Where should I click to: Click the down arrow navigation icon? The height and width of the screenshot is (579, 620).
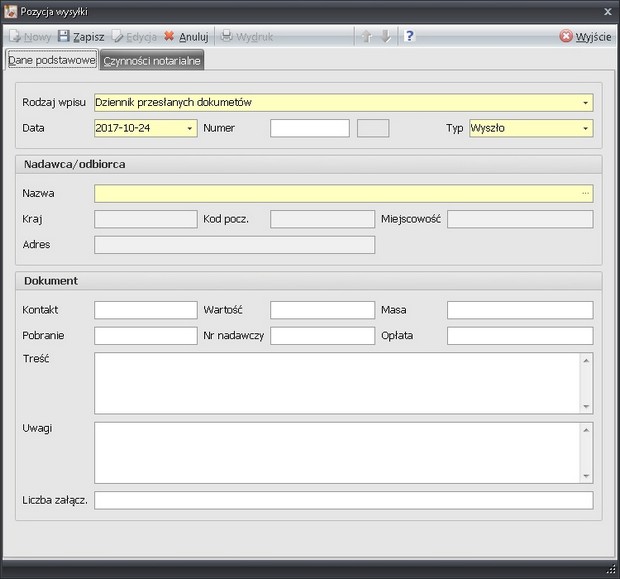(x=385, y=36)
